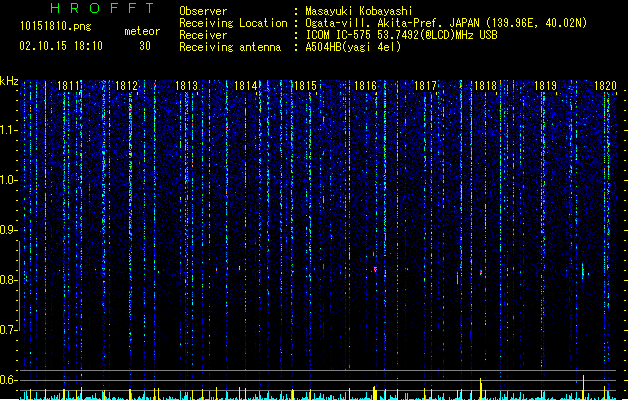Click the 1812 time marker
The image size is (629, 400).
coord(126,86)
